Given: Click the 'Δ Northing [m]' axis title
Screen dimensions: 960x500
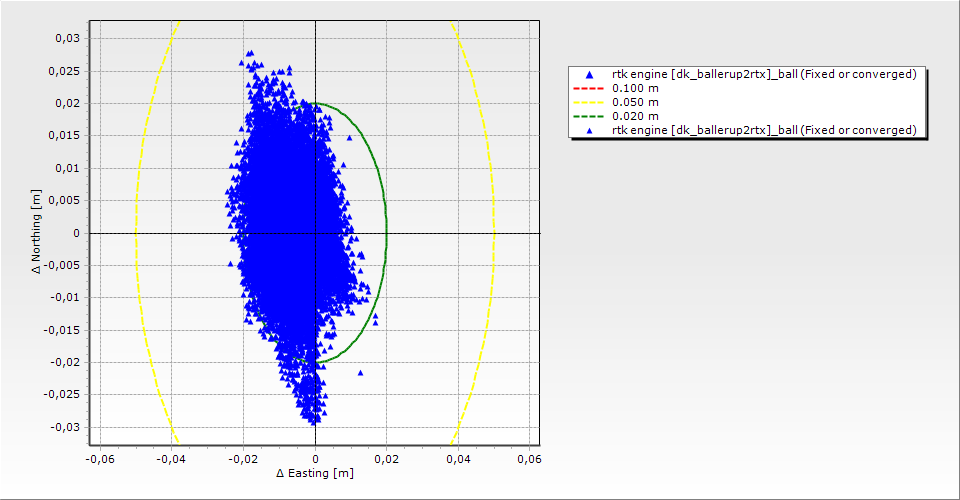Looking at the screenshot, I should (37, 231).
